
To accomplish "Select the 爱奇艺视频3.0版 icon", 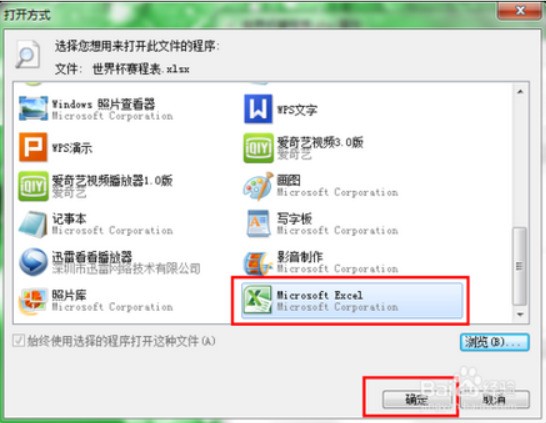I will (258, 148).
